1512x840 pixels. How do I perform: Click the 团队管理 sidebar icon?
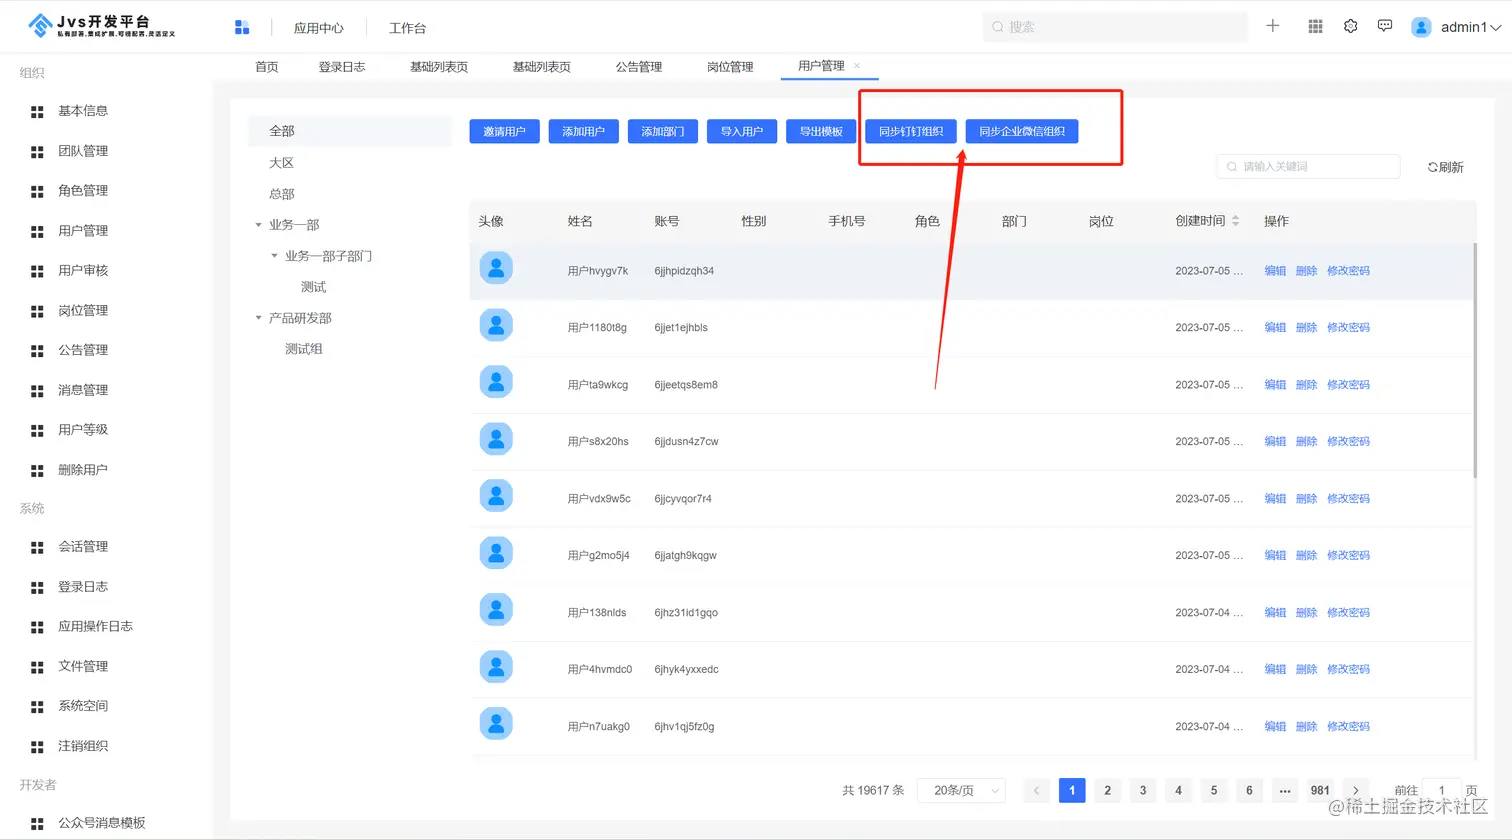[x=37, y=152]
